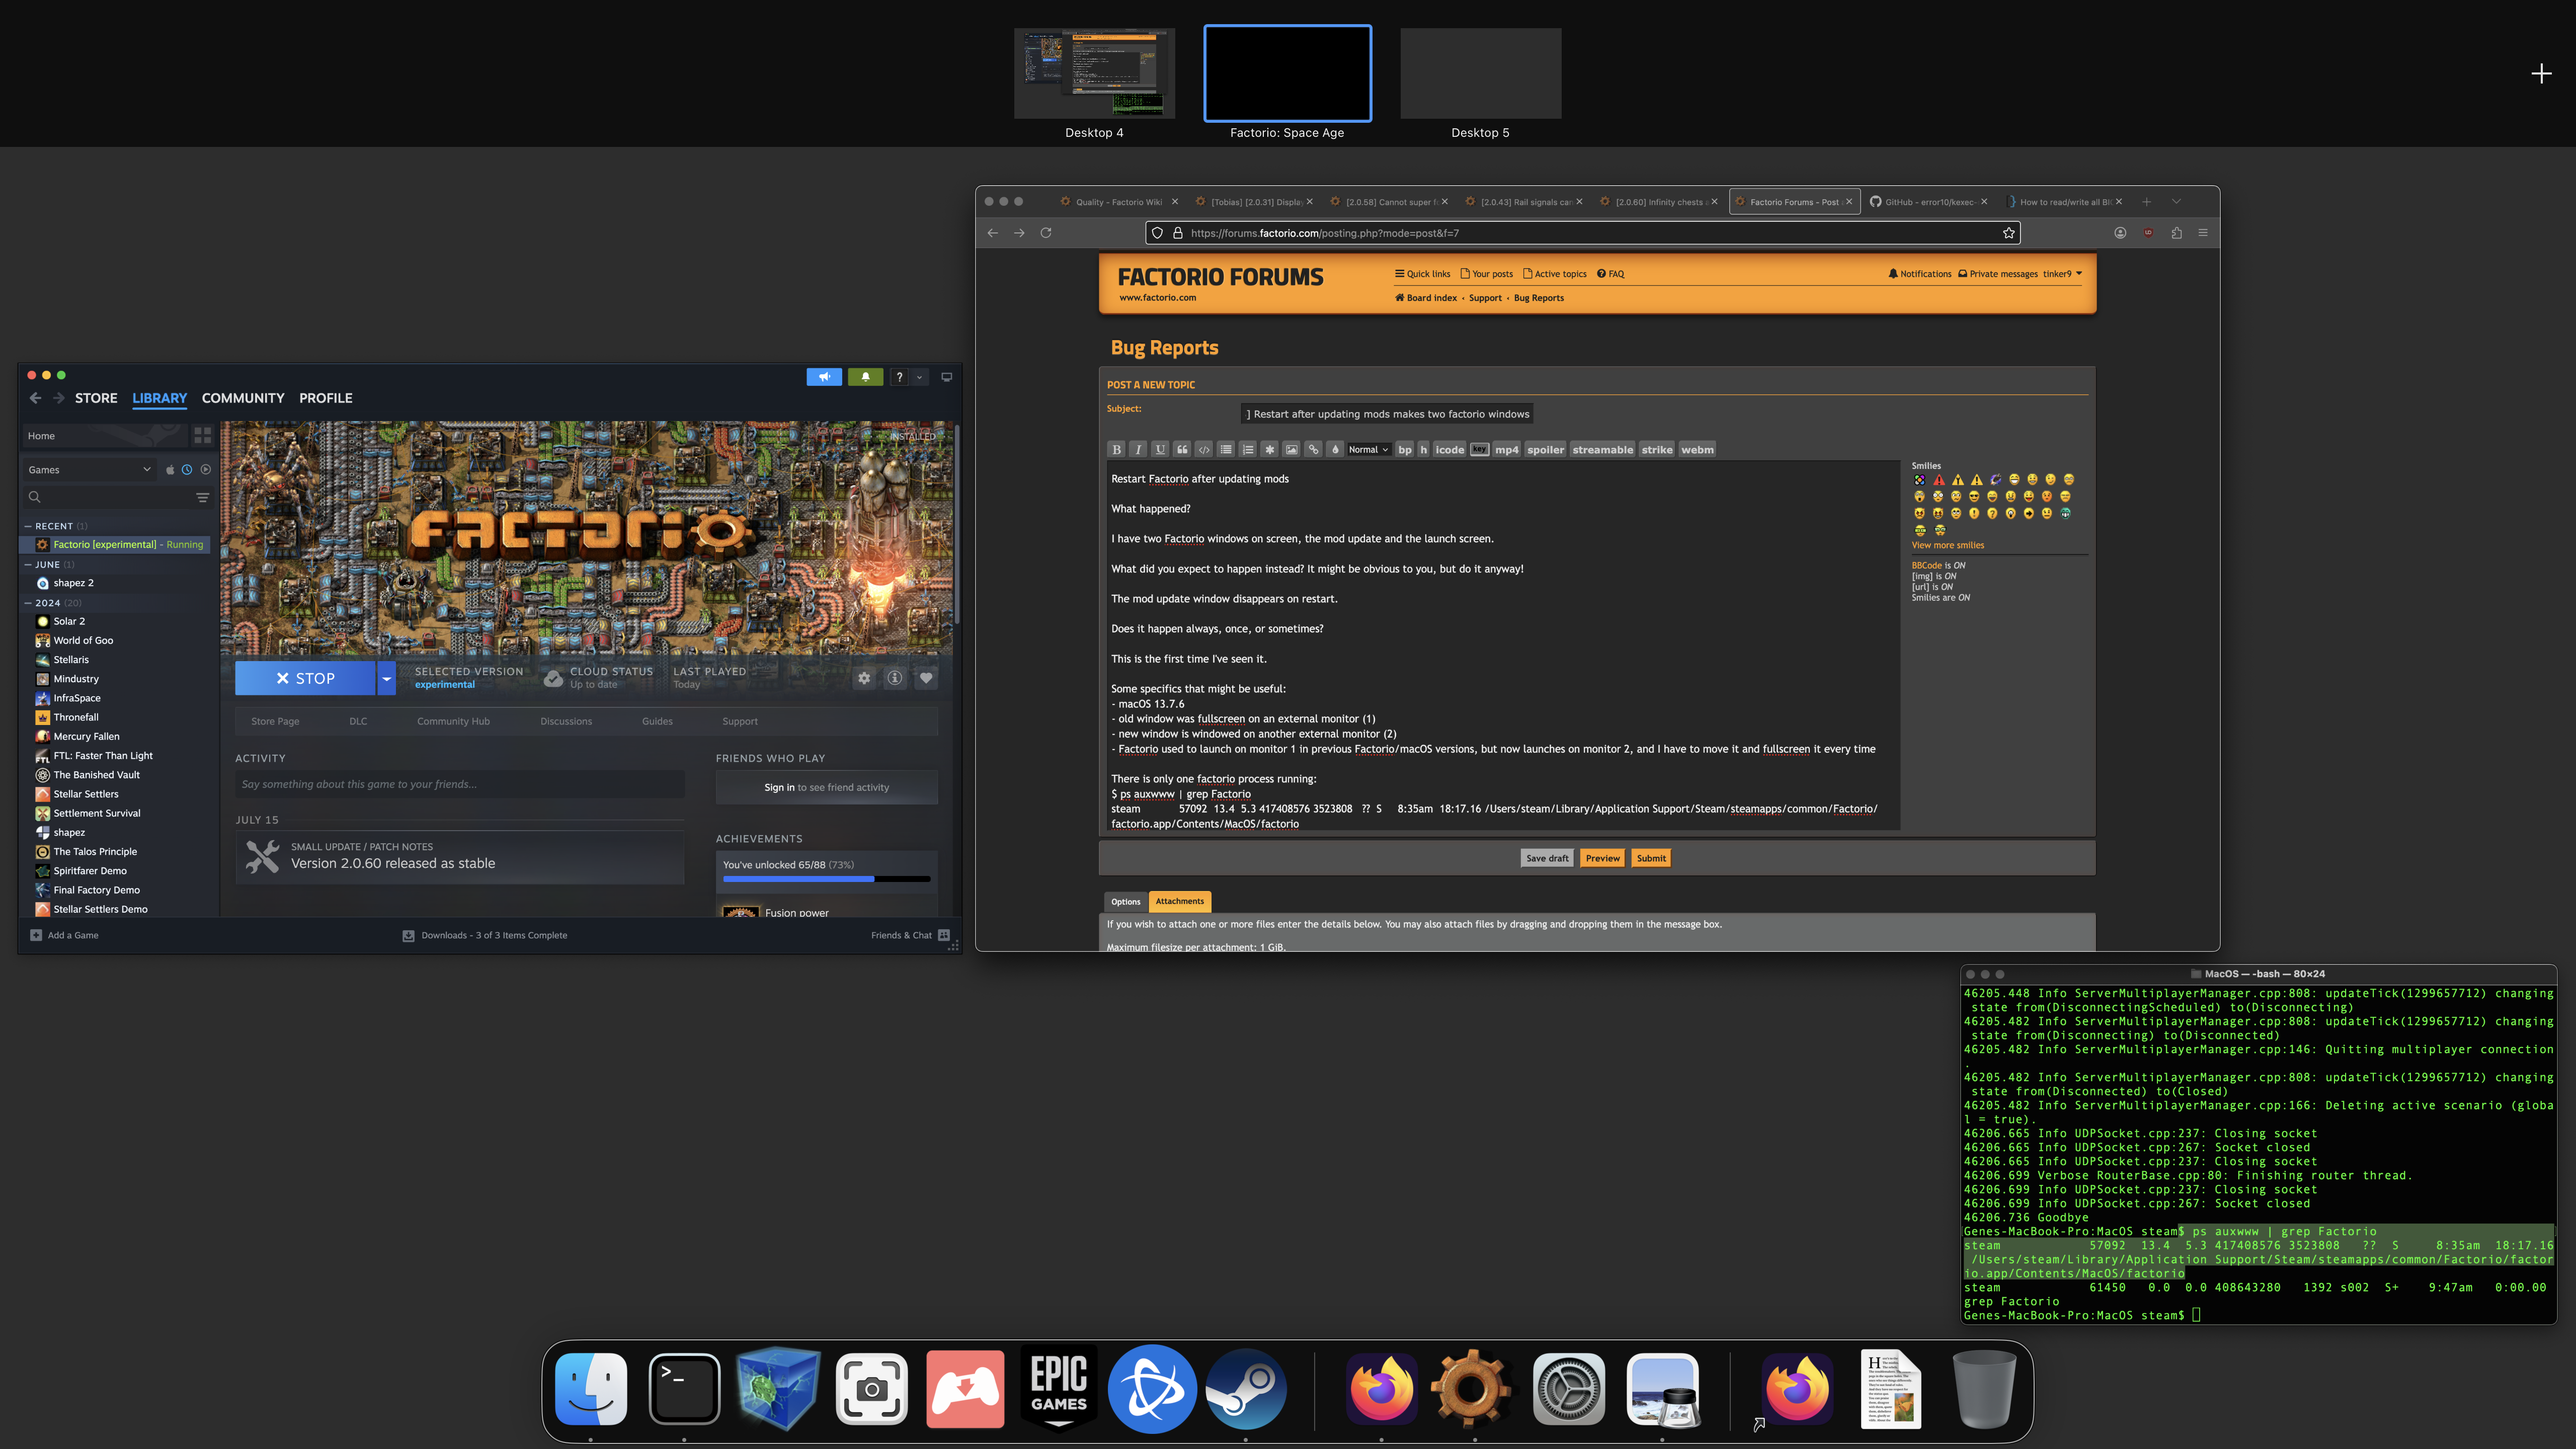Reload the Firefox forum page
The height and width of the screenshot is (1449, 2576).
click(1046, 233)
